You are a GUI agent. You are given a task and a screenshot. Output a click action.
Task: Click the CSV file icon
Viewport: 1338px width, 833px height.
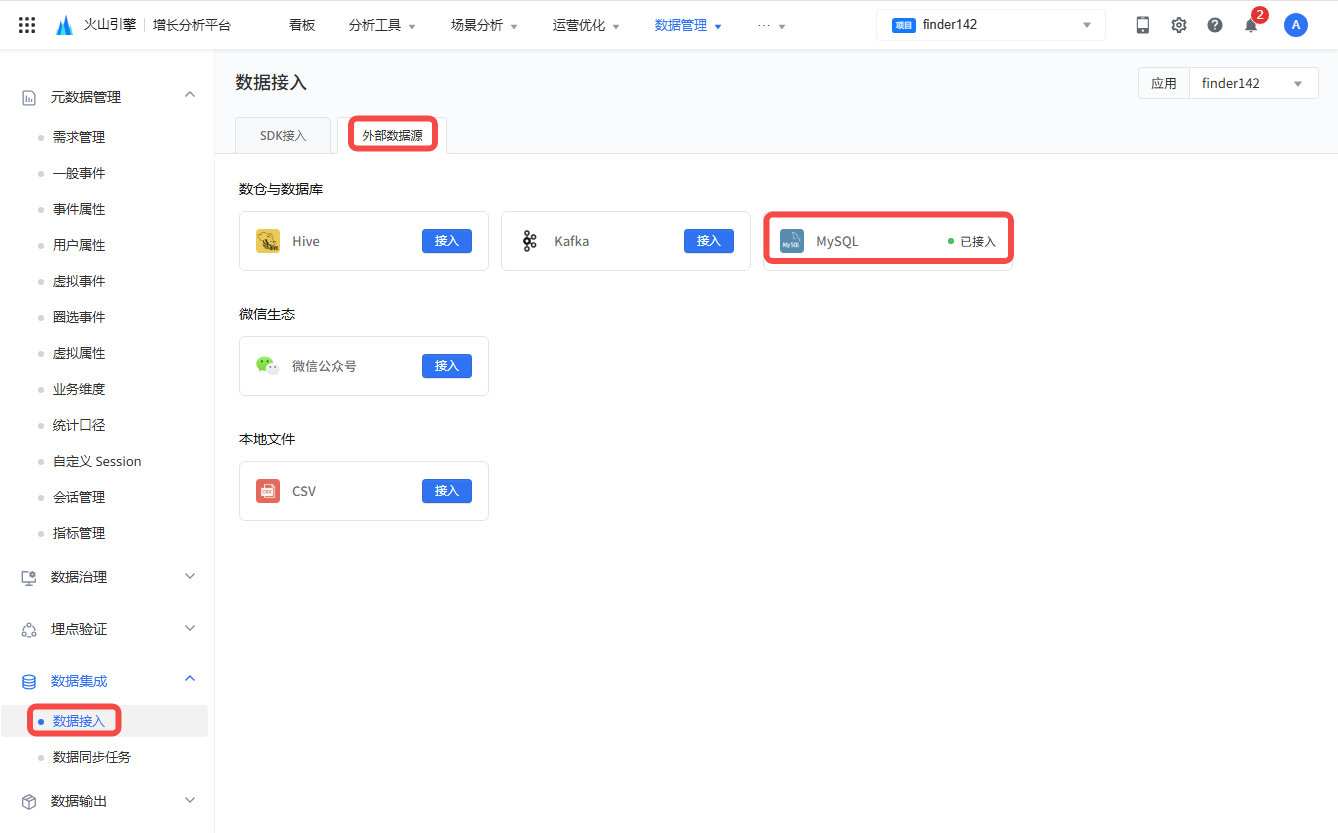pos(268,491)
